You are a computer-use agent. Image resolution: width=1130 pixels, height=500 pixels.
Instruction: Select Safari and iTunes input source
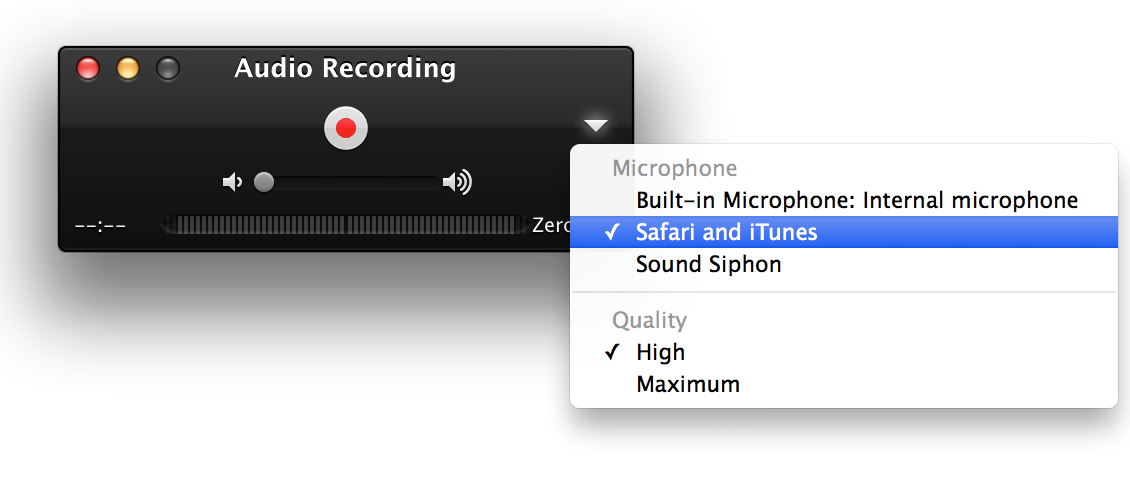[x=844, y=232]
